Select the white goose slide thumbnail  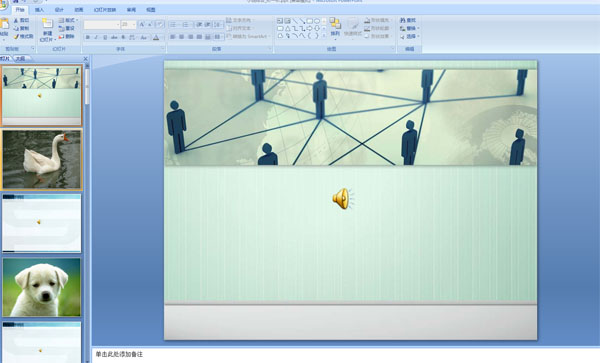coord(42,160)
